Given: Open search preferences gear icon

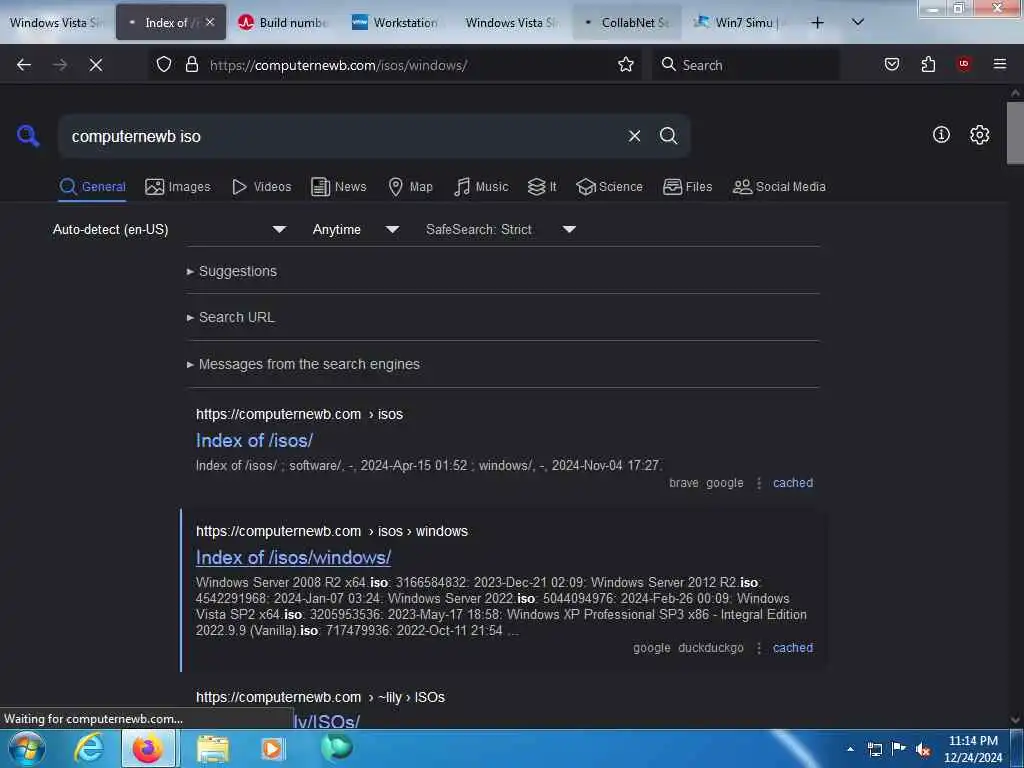Looking at the screenshot, I should pyautogui.click(x=979, y=135).
